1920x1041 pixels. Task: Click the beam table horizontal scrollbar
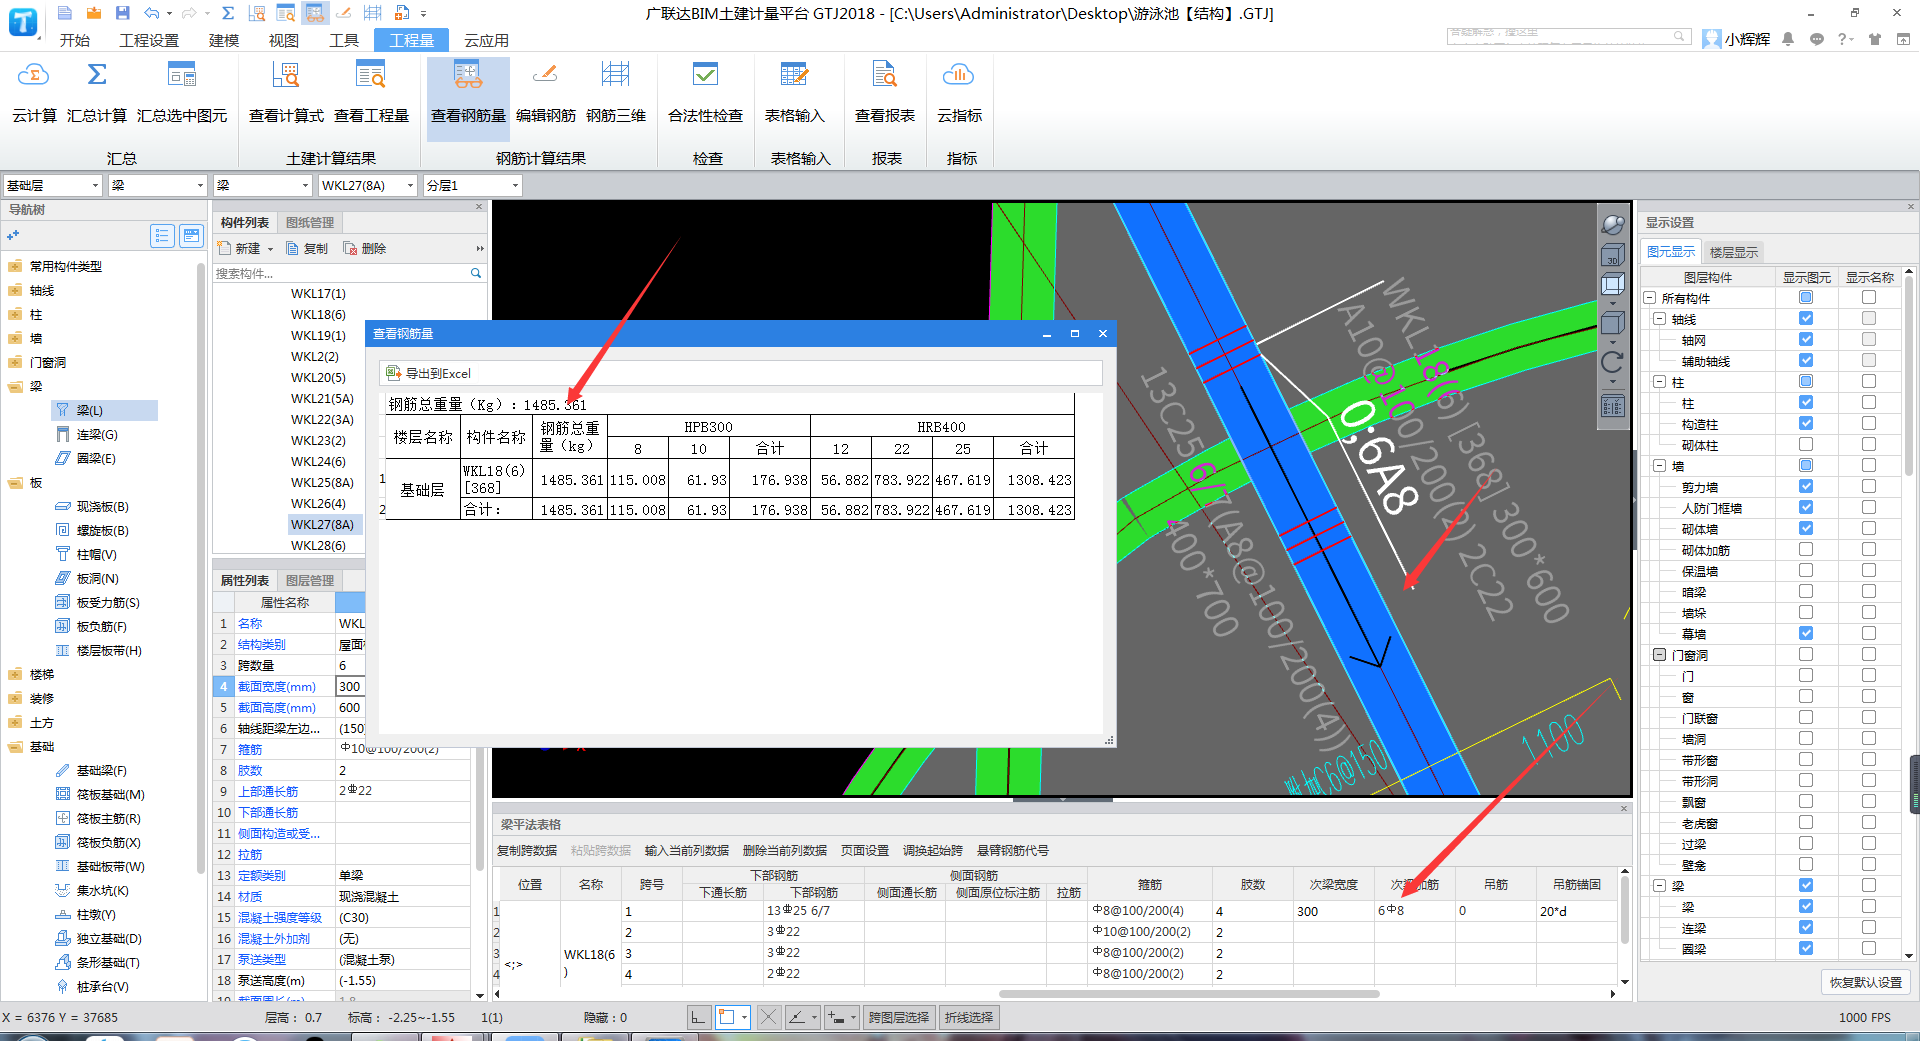point(1188,994)
